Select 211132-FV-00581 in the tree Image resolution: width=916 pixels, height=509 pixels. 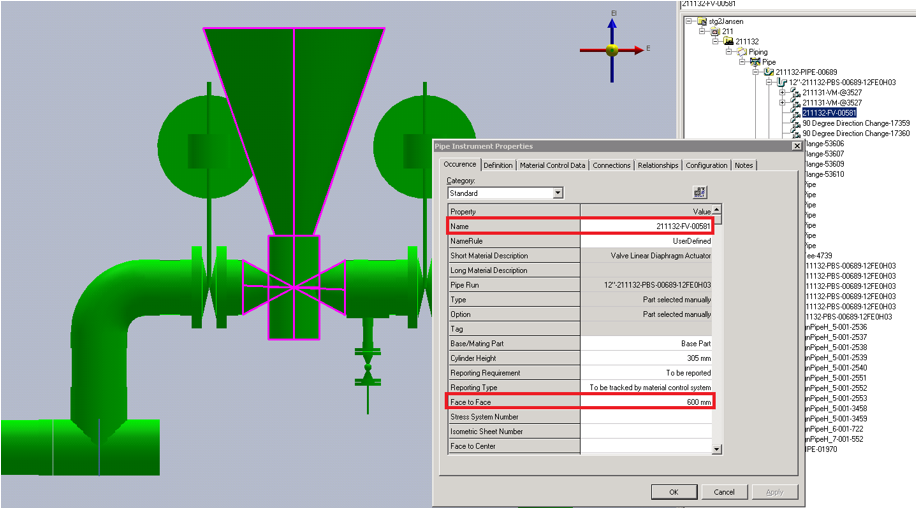click(828, 113)
